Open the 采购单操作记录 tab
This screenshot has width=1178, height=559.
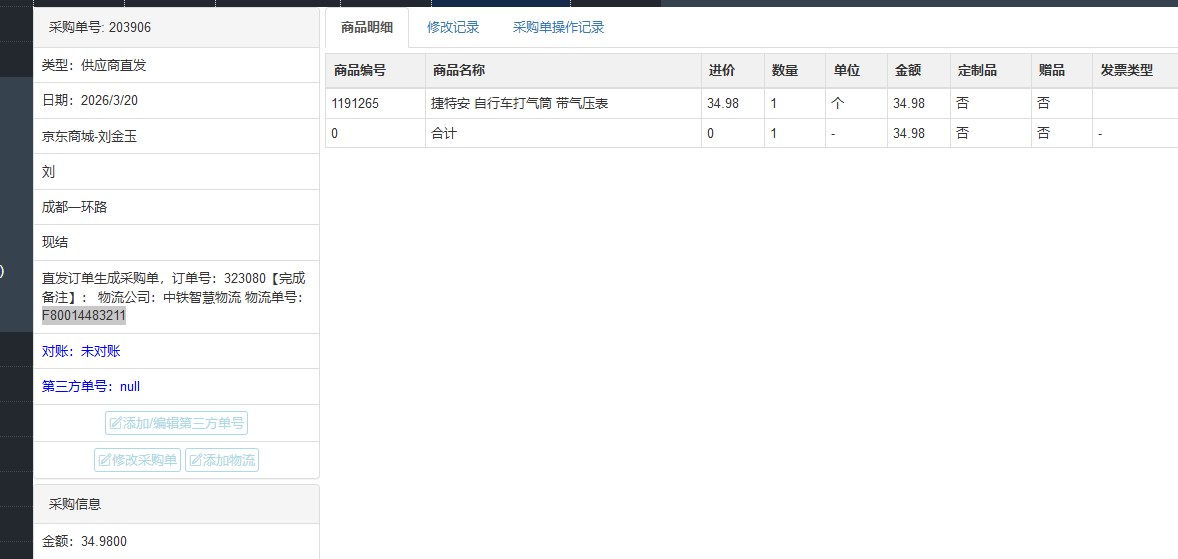click(558, 28)
